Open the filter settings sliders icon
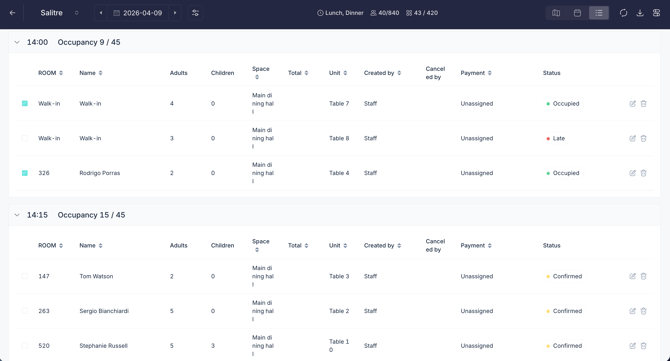This screenshot has height=361, width=670. [195, 13]
